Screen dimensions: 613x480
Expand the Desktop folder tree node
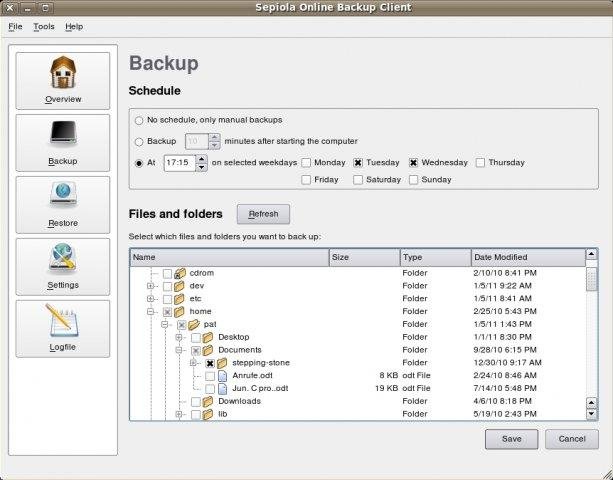click(179, 337)
